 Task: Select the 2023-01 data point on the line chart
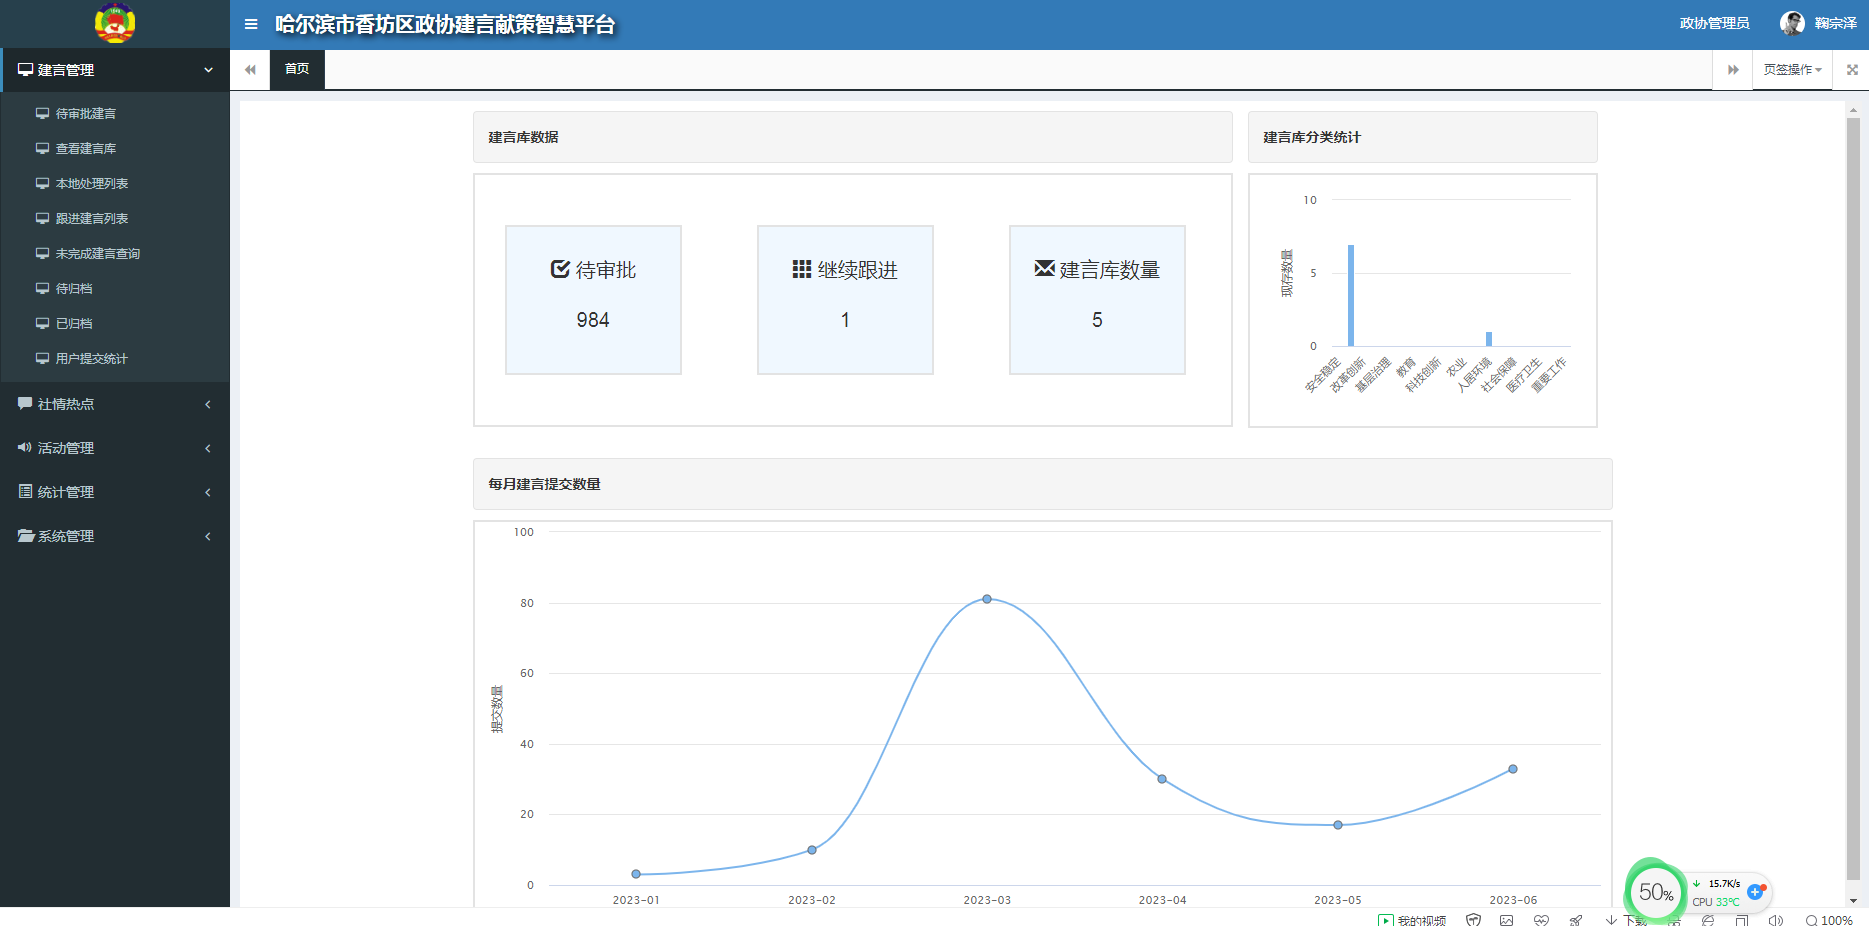[636, 874]
